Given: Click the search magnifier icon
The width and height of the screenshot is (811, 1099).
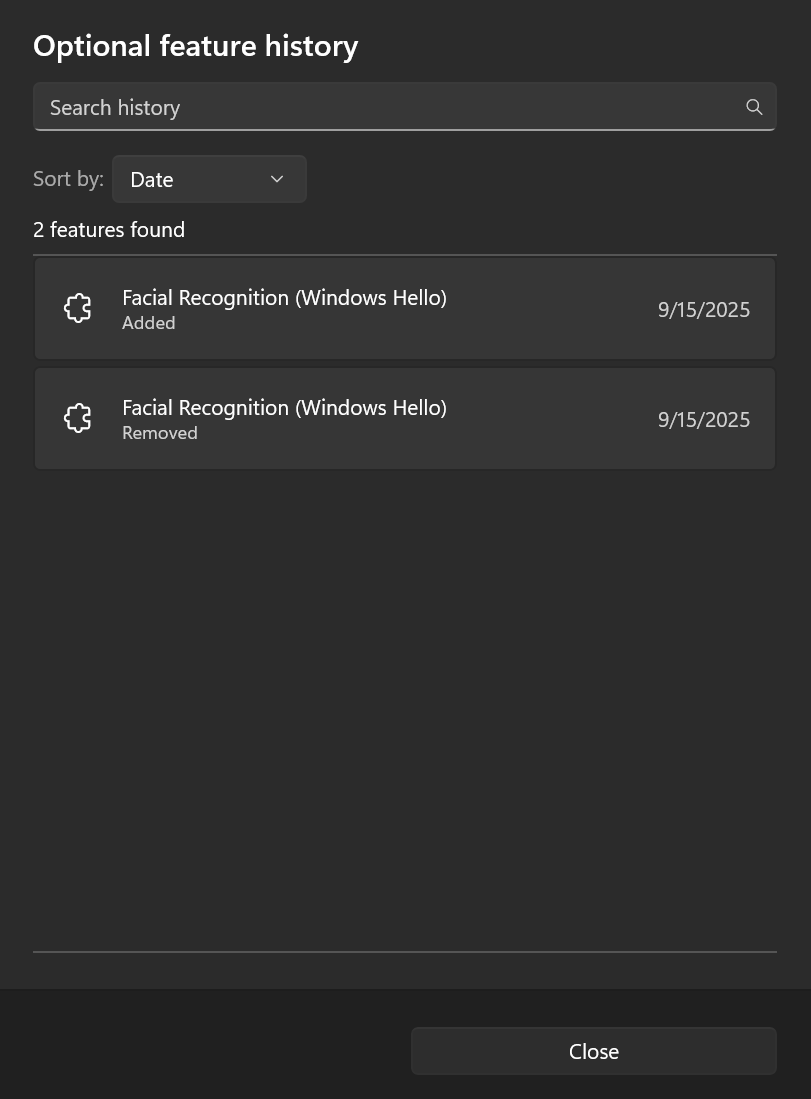Looking at the screenshot, I should point(754,106).
